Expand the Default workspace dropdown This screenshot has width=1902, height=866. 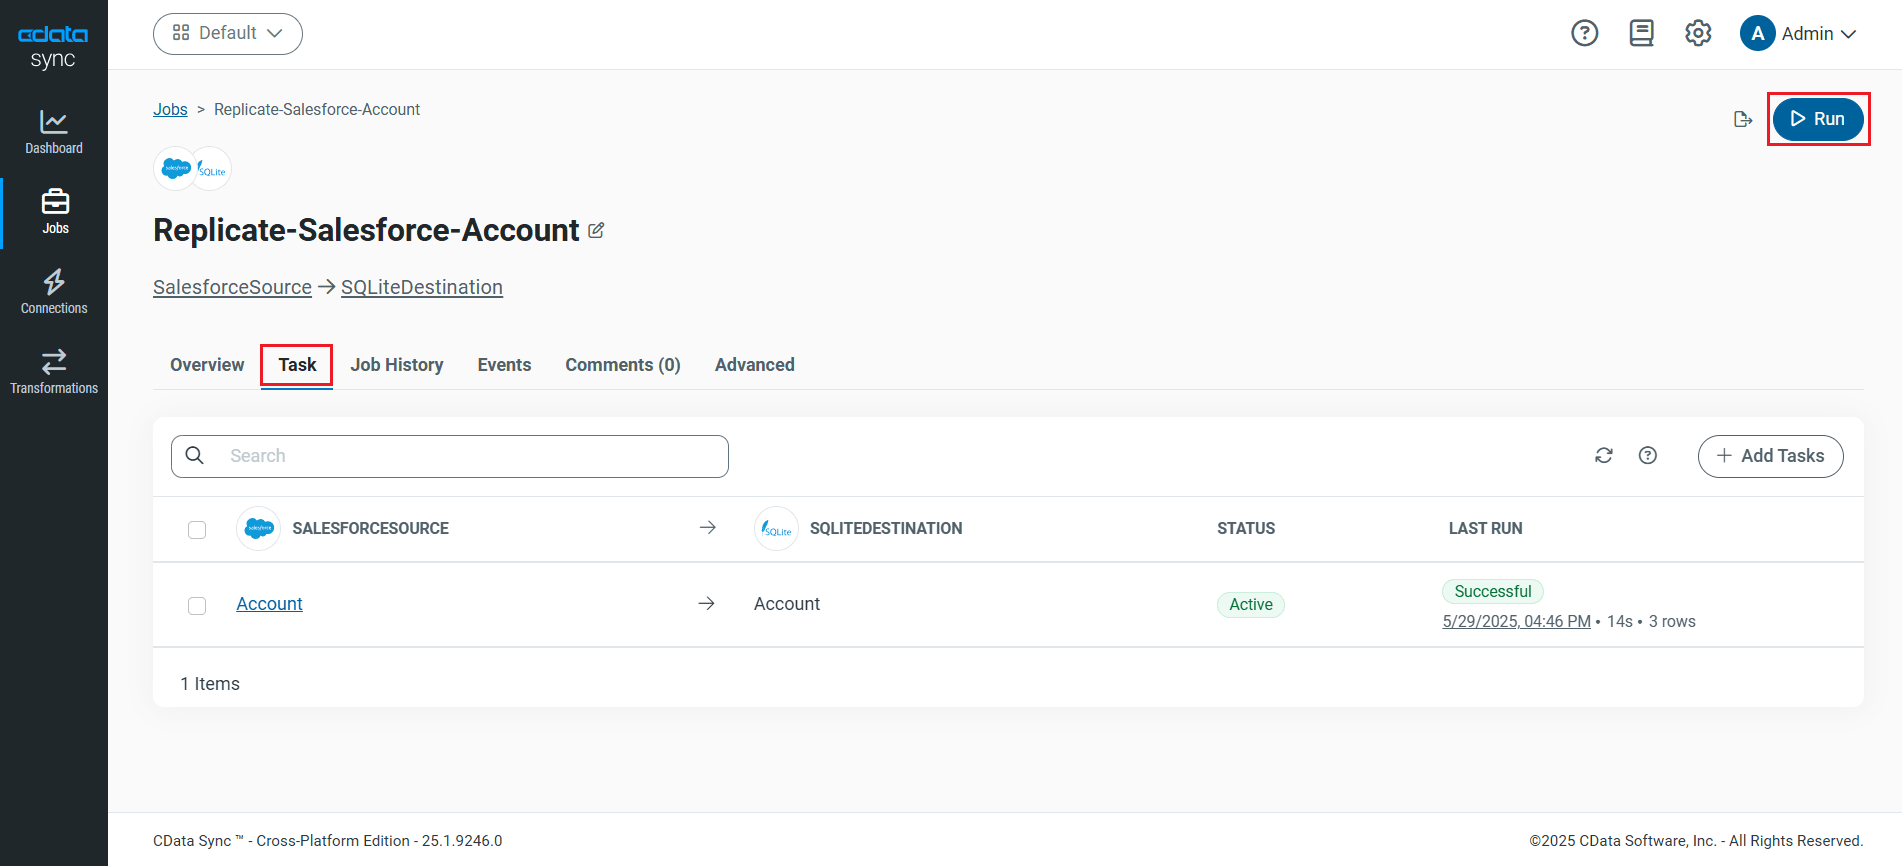click(x=228, y=33)
